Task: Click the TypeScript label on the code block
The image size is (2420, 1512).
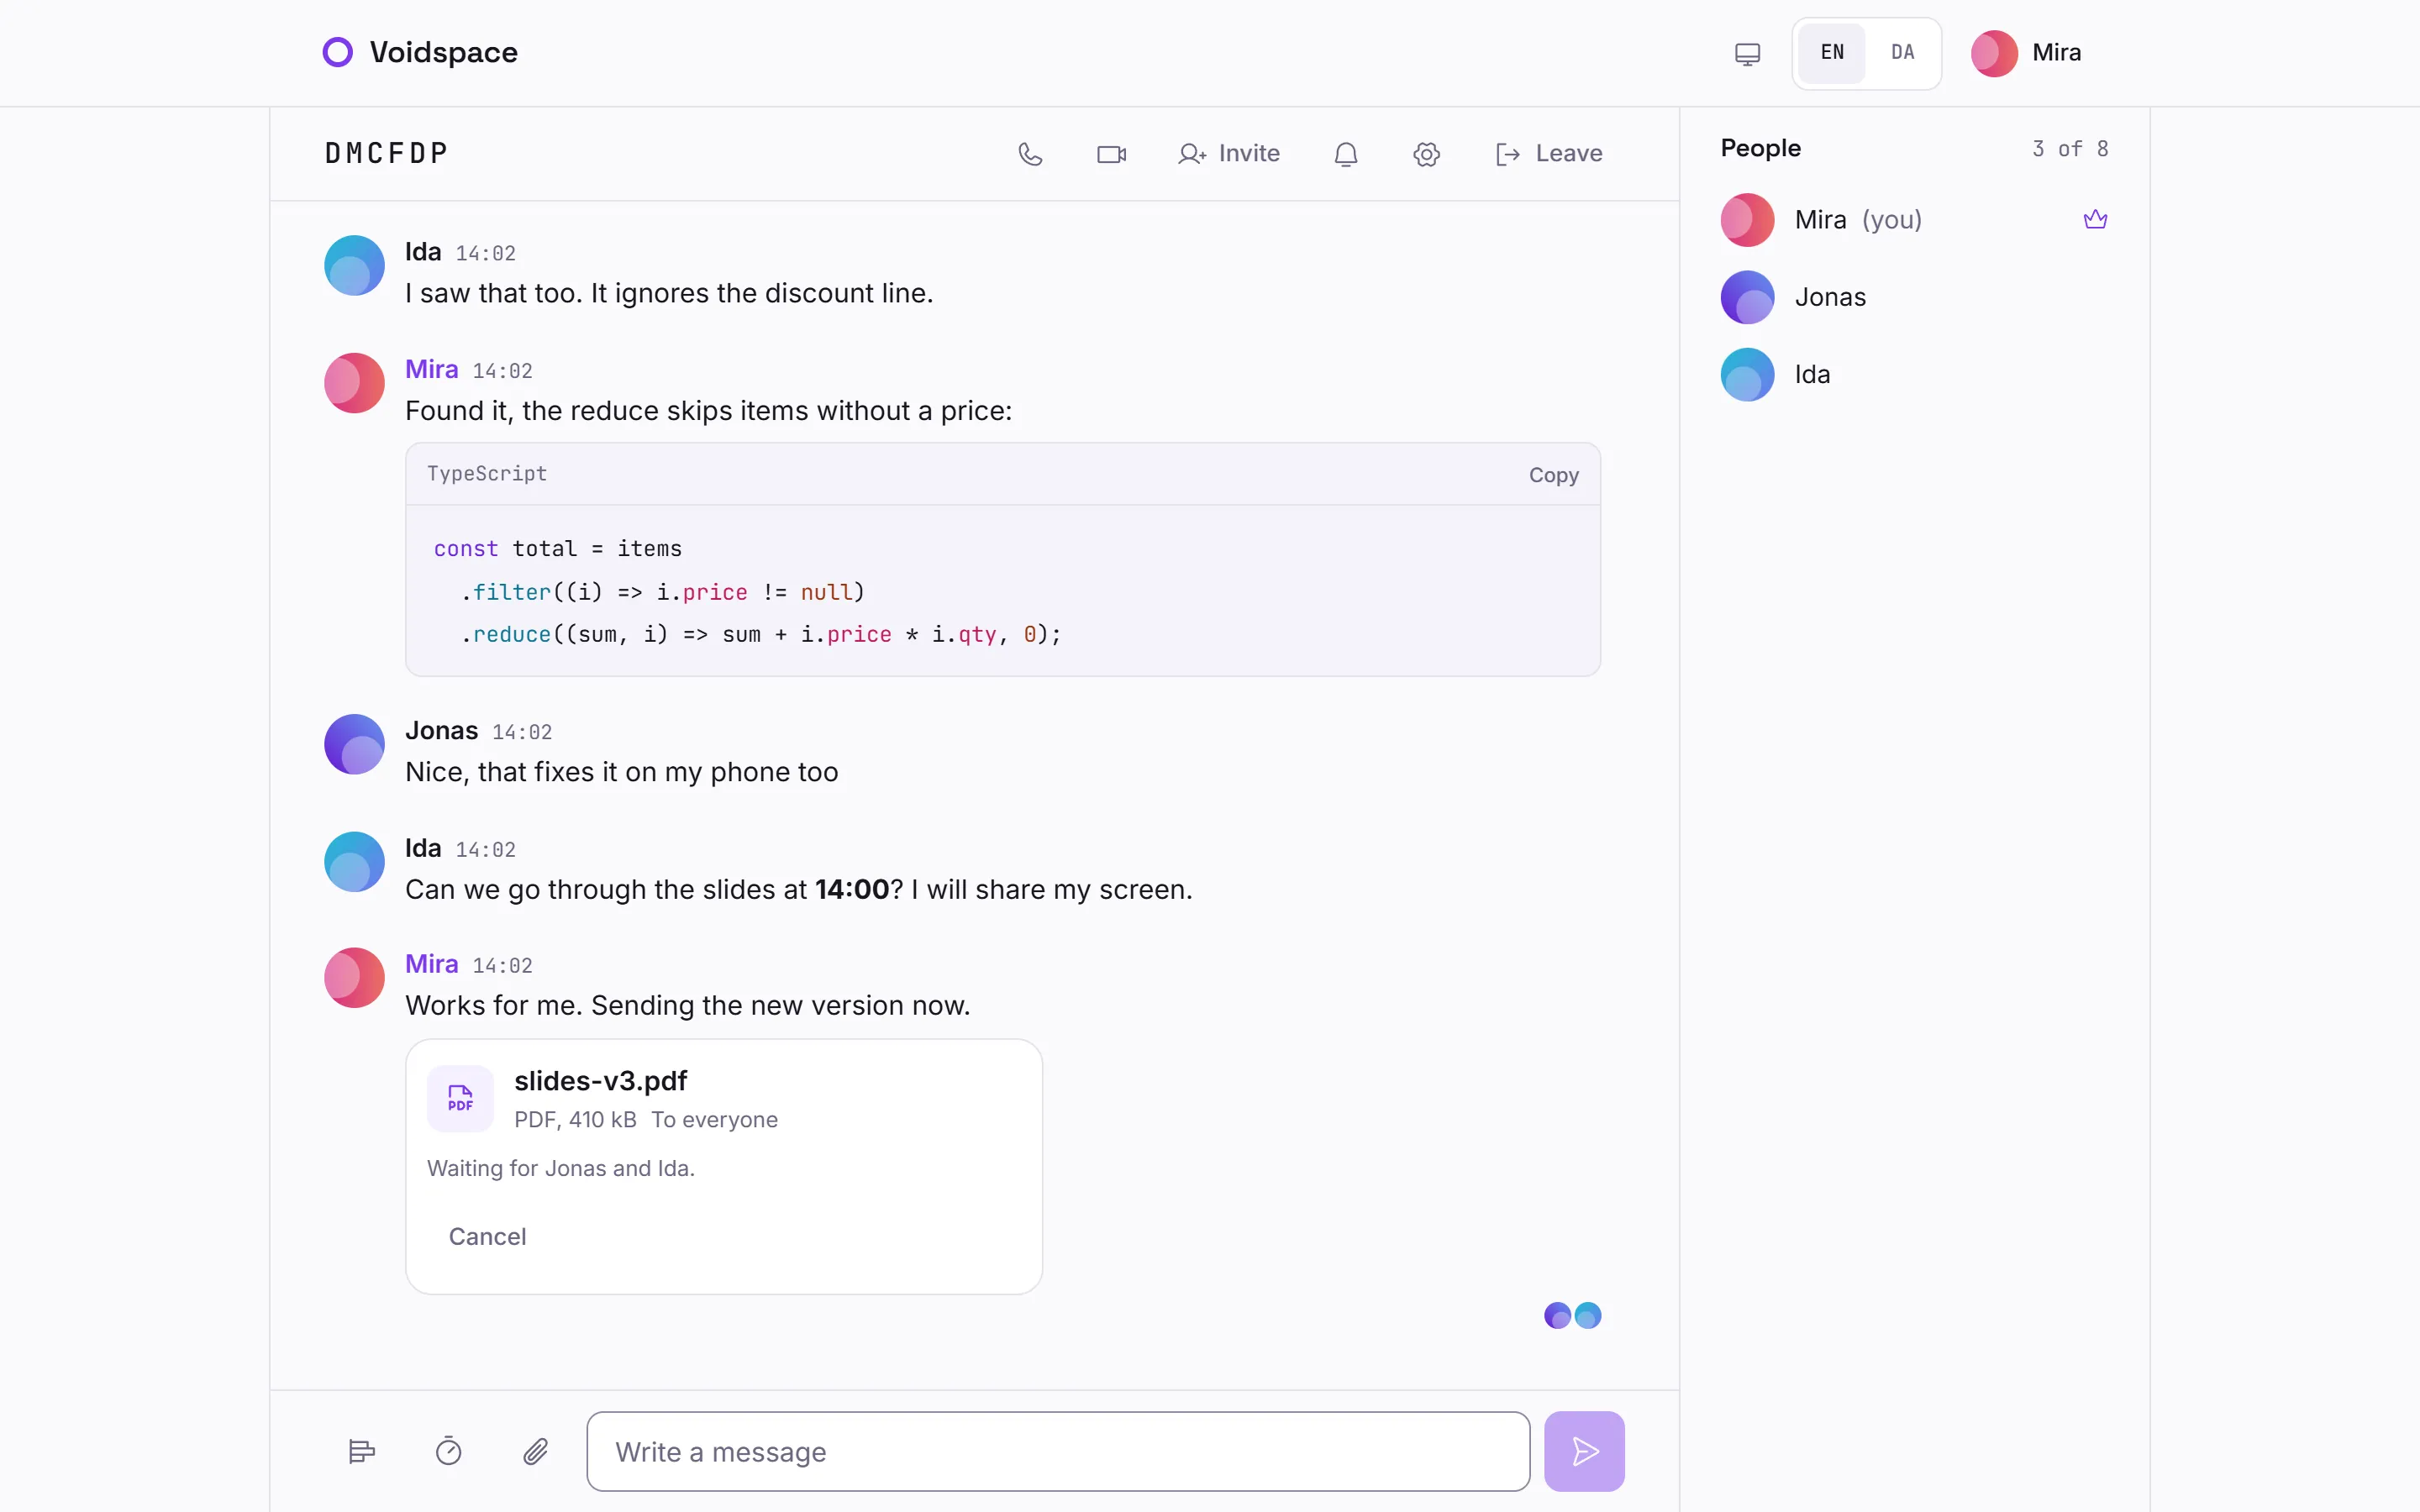Action: [x=487, y=474]
